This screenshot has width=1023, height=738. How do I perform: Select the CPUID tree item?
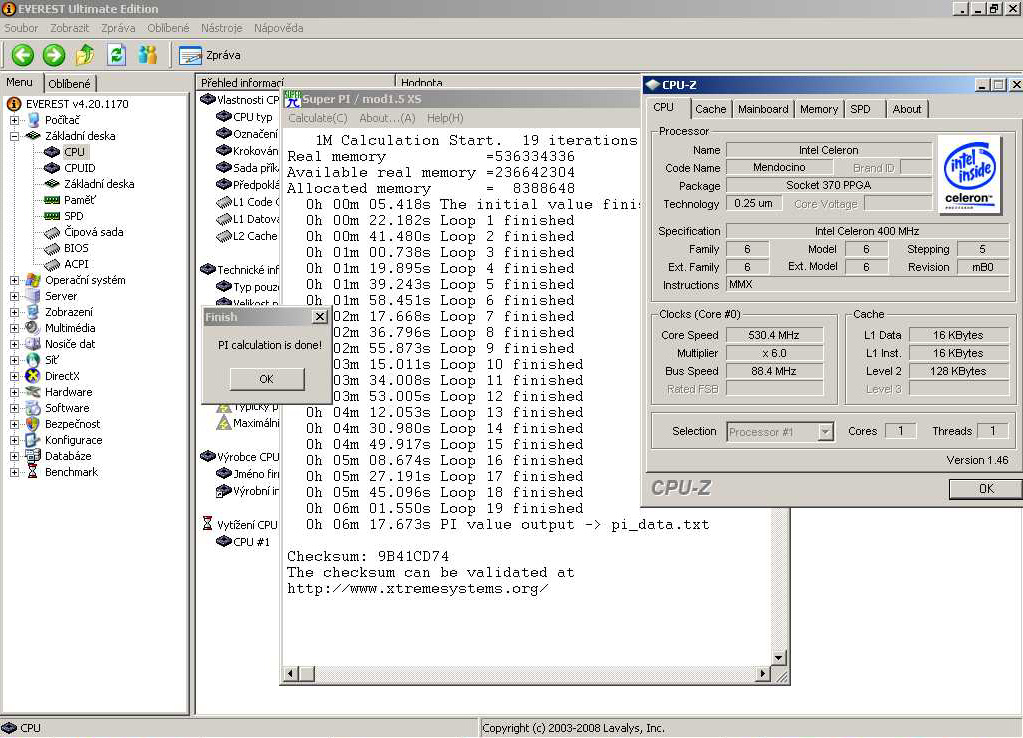tap(80, 168)
